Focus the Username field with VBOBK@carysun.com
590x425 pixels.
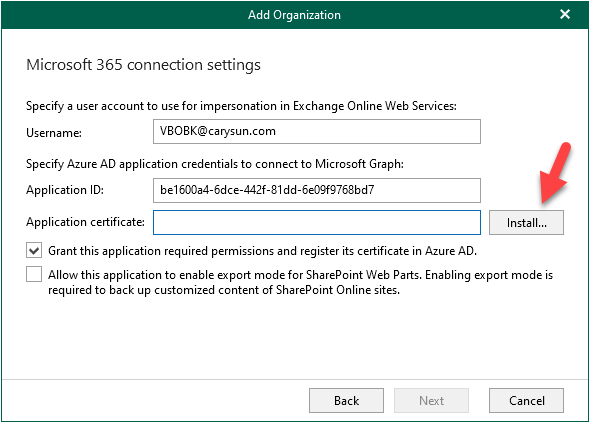(317, 131)
